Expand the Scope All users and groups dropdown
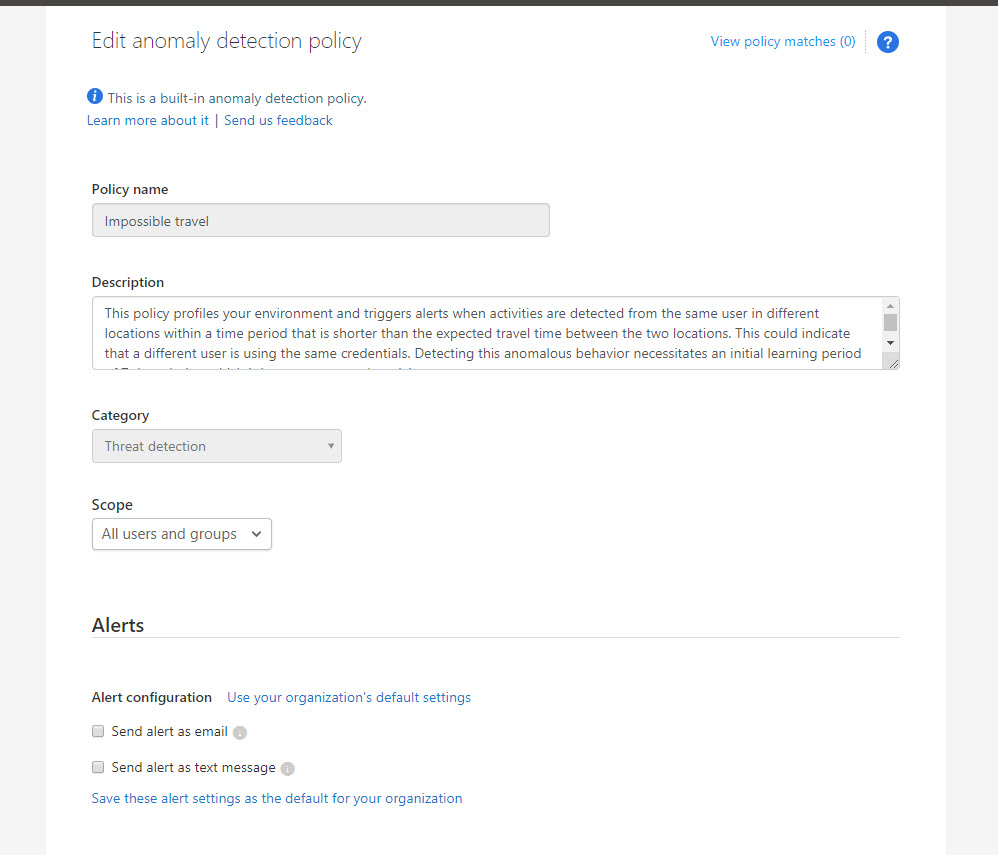This screenshot has height=855, width=998. [181, 534]
